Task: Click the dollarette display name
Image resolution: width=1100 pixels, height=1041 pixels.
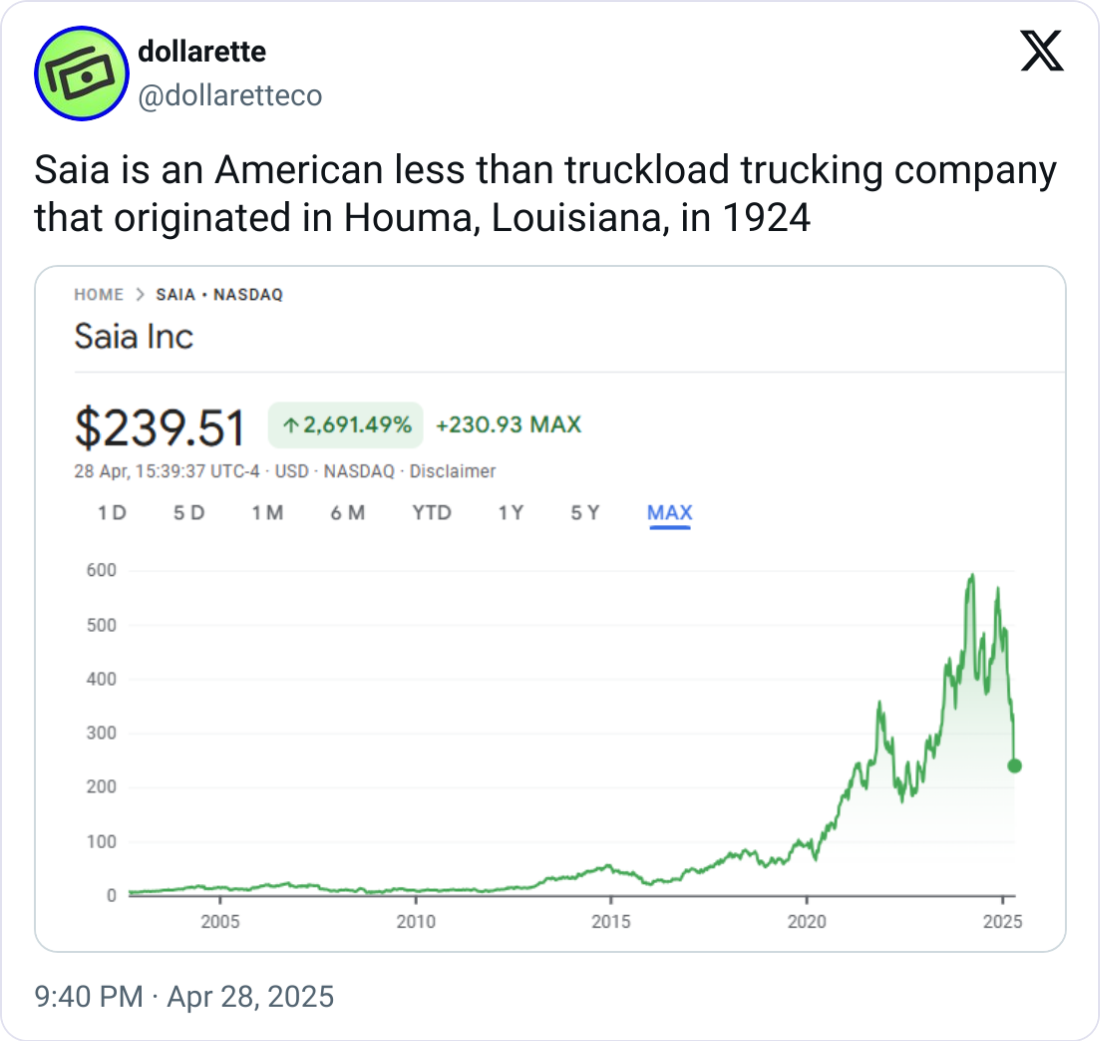Action: tap(202, 52)
